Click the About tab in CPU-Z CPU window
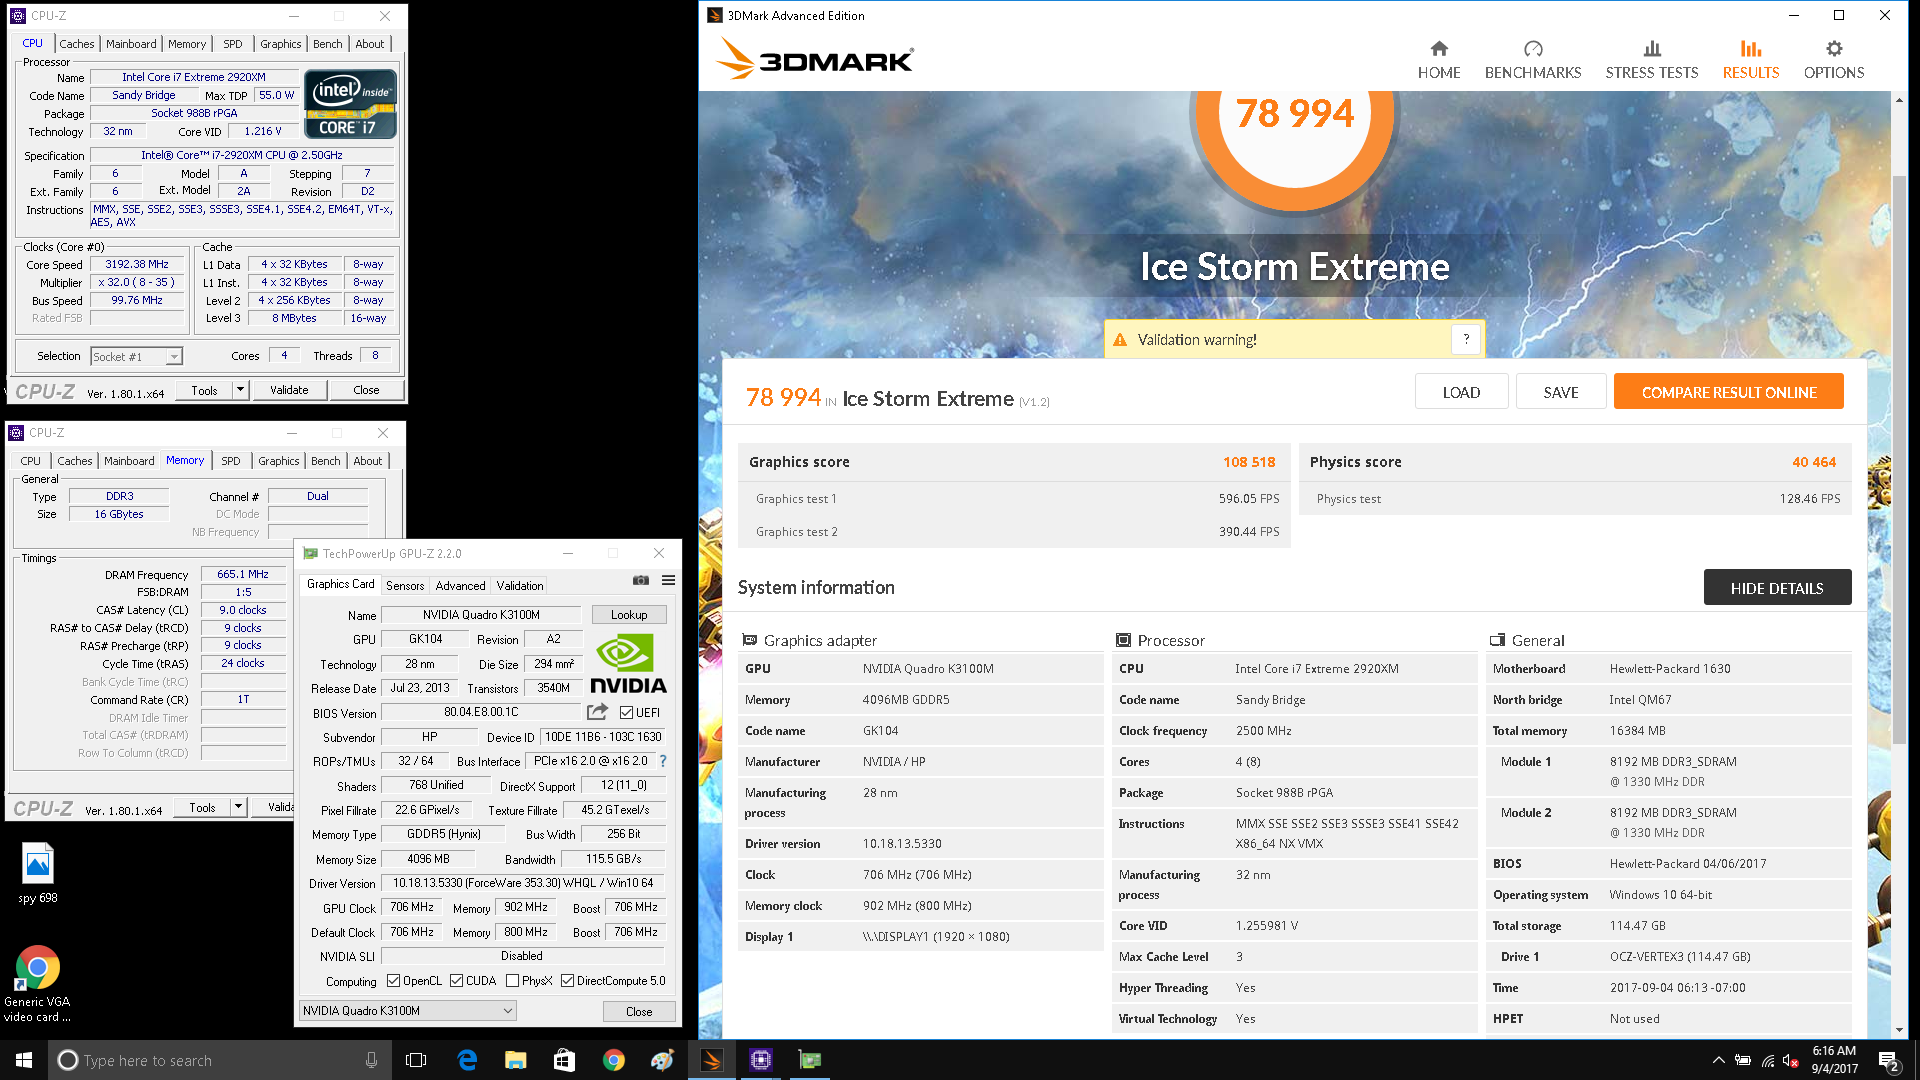This screenshot has width=1920, height=1080. point(369,44)
